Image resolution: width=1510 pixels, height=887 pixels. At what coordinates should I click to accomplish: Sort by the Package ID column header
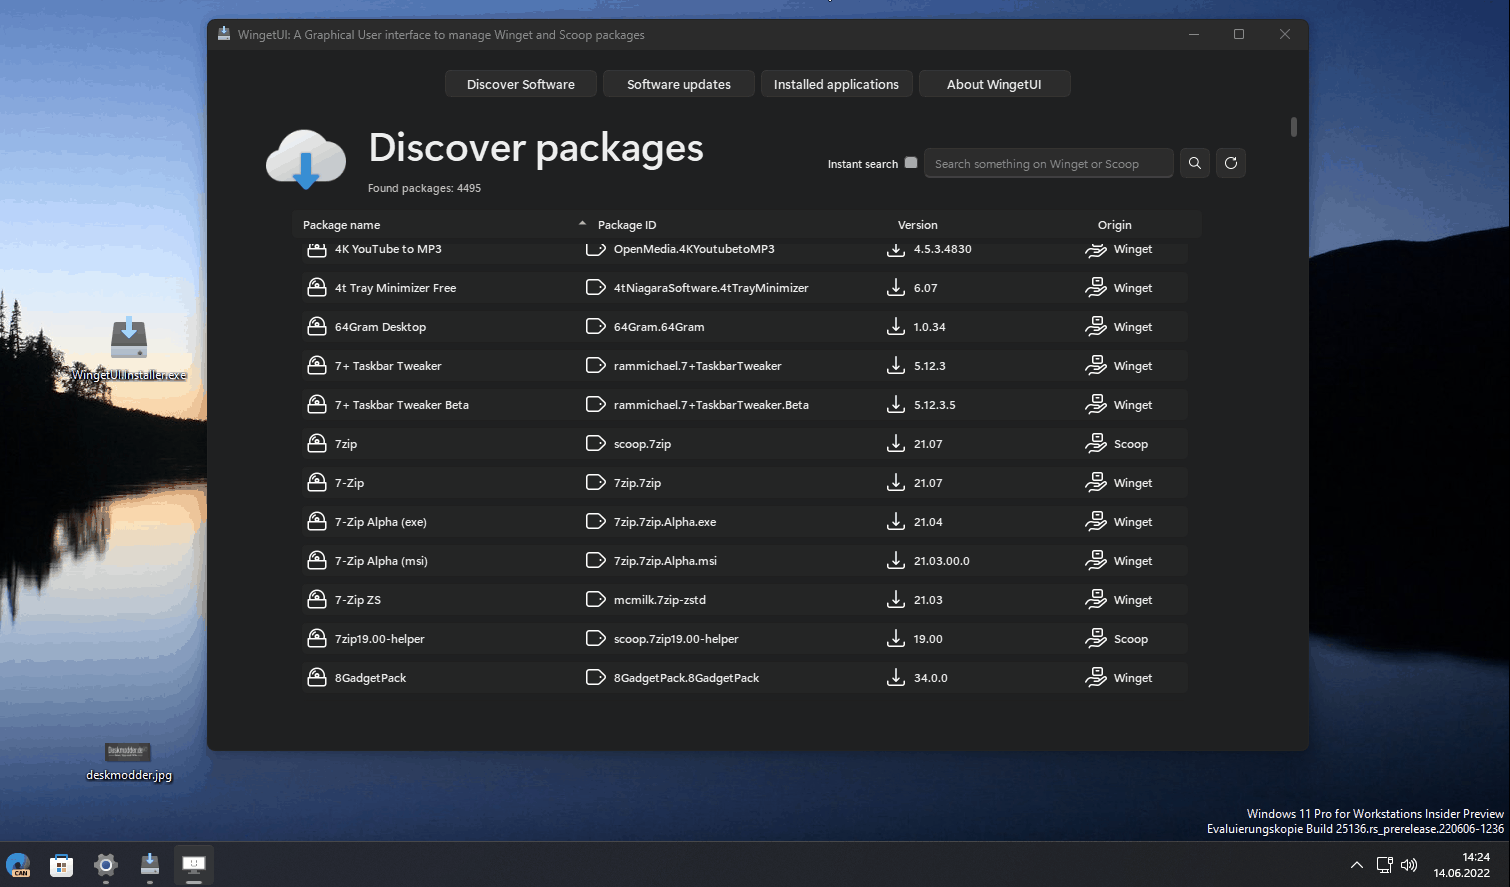[x=627, y=225]
